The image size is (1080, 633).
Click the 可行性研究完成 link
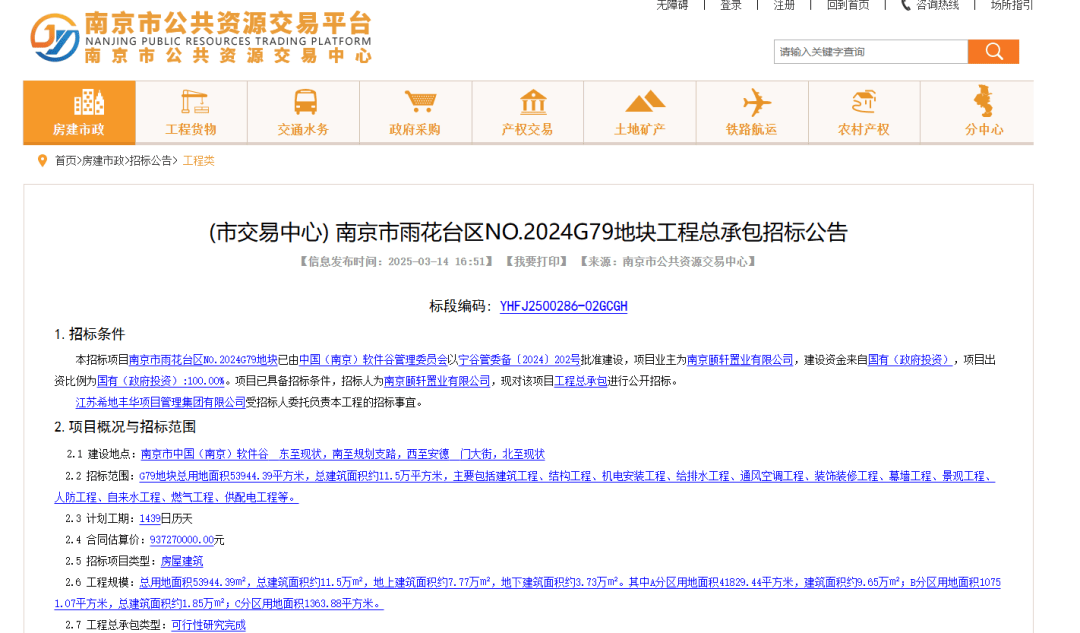point(209,625)
